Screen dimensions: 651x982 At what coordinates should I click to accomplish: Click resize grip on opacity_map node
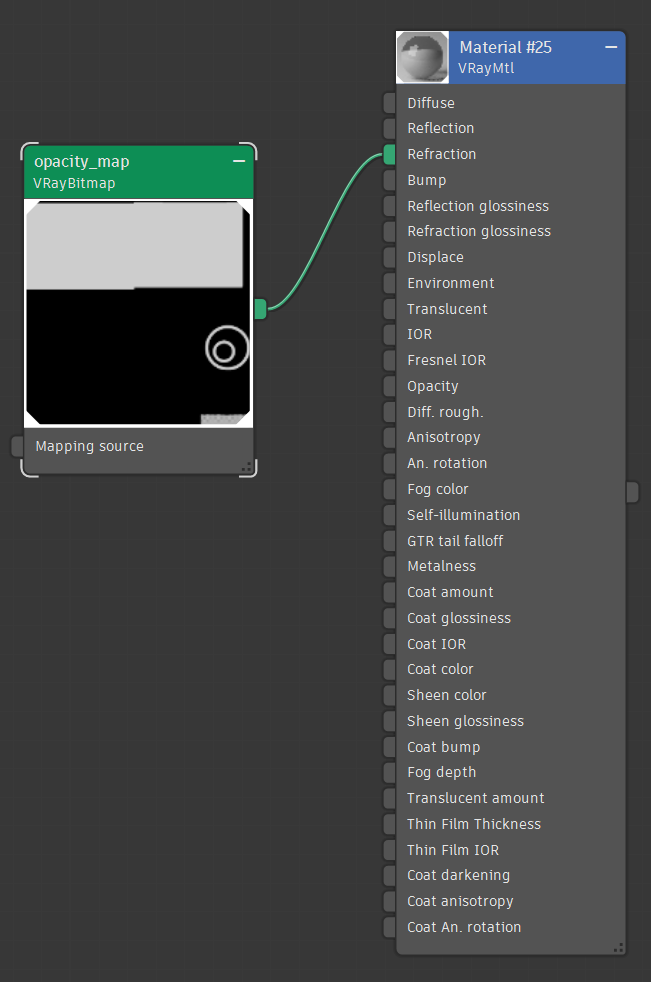(246, 466)
